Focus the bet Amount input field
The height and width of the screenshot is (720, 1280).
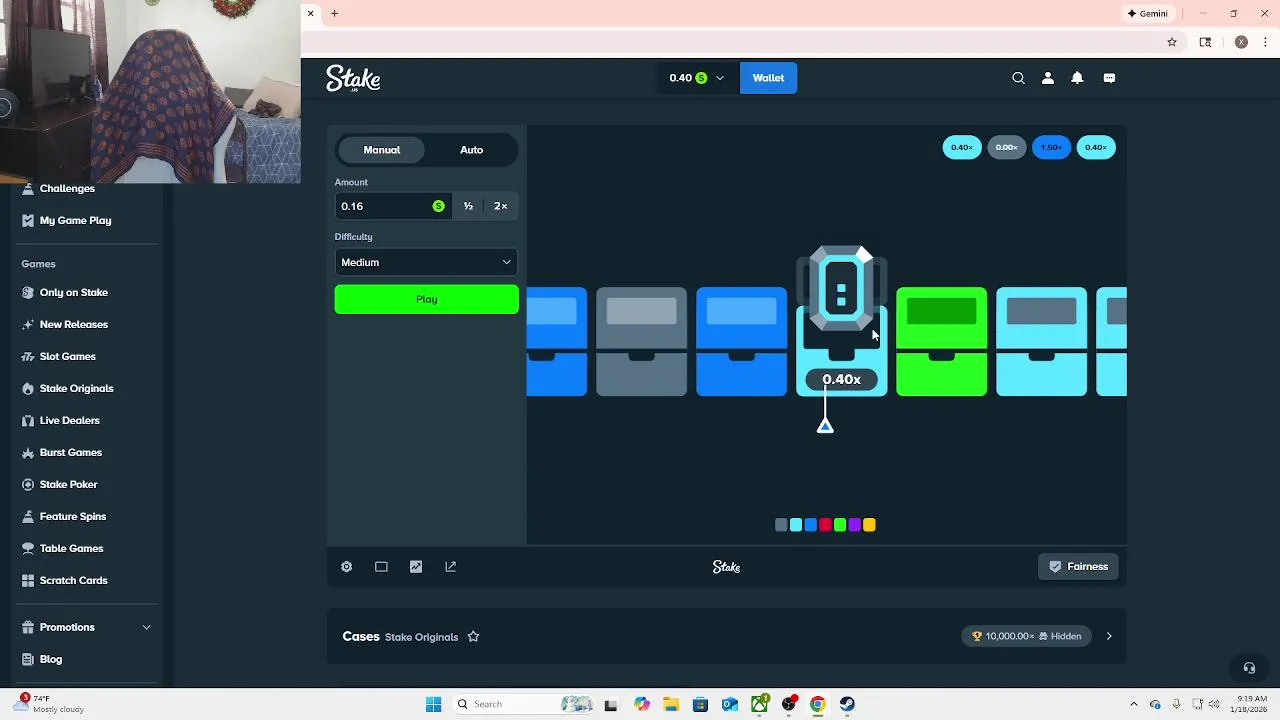coord(392,206)
